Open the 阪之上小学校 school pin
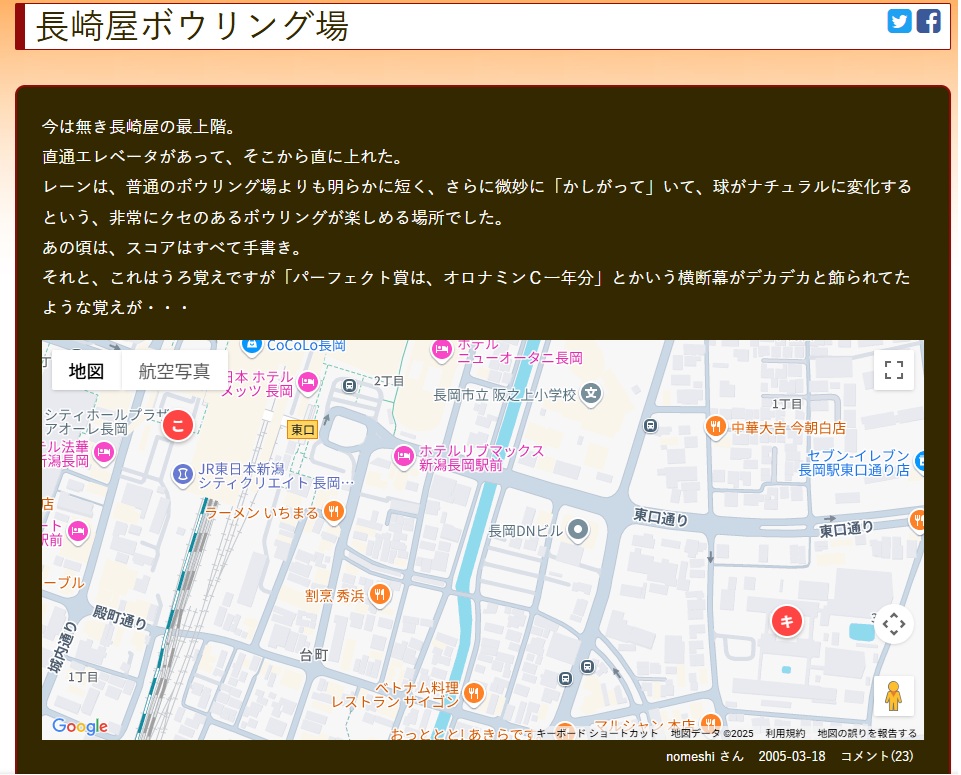The width and height of the screenshot is (961, 775). pyautogui.click(x=591, y=393)
